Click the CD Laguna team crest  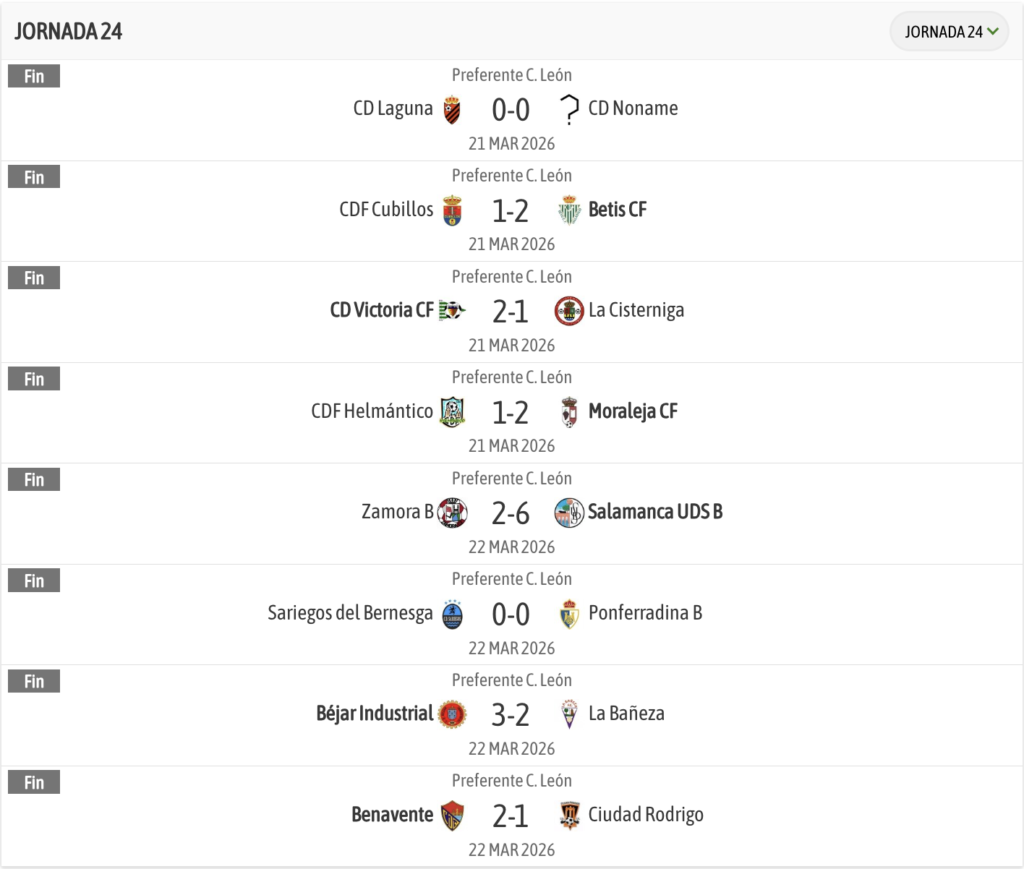pos(452,109)
